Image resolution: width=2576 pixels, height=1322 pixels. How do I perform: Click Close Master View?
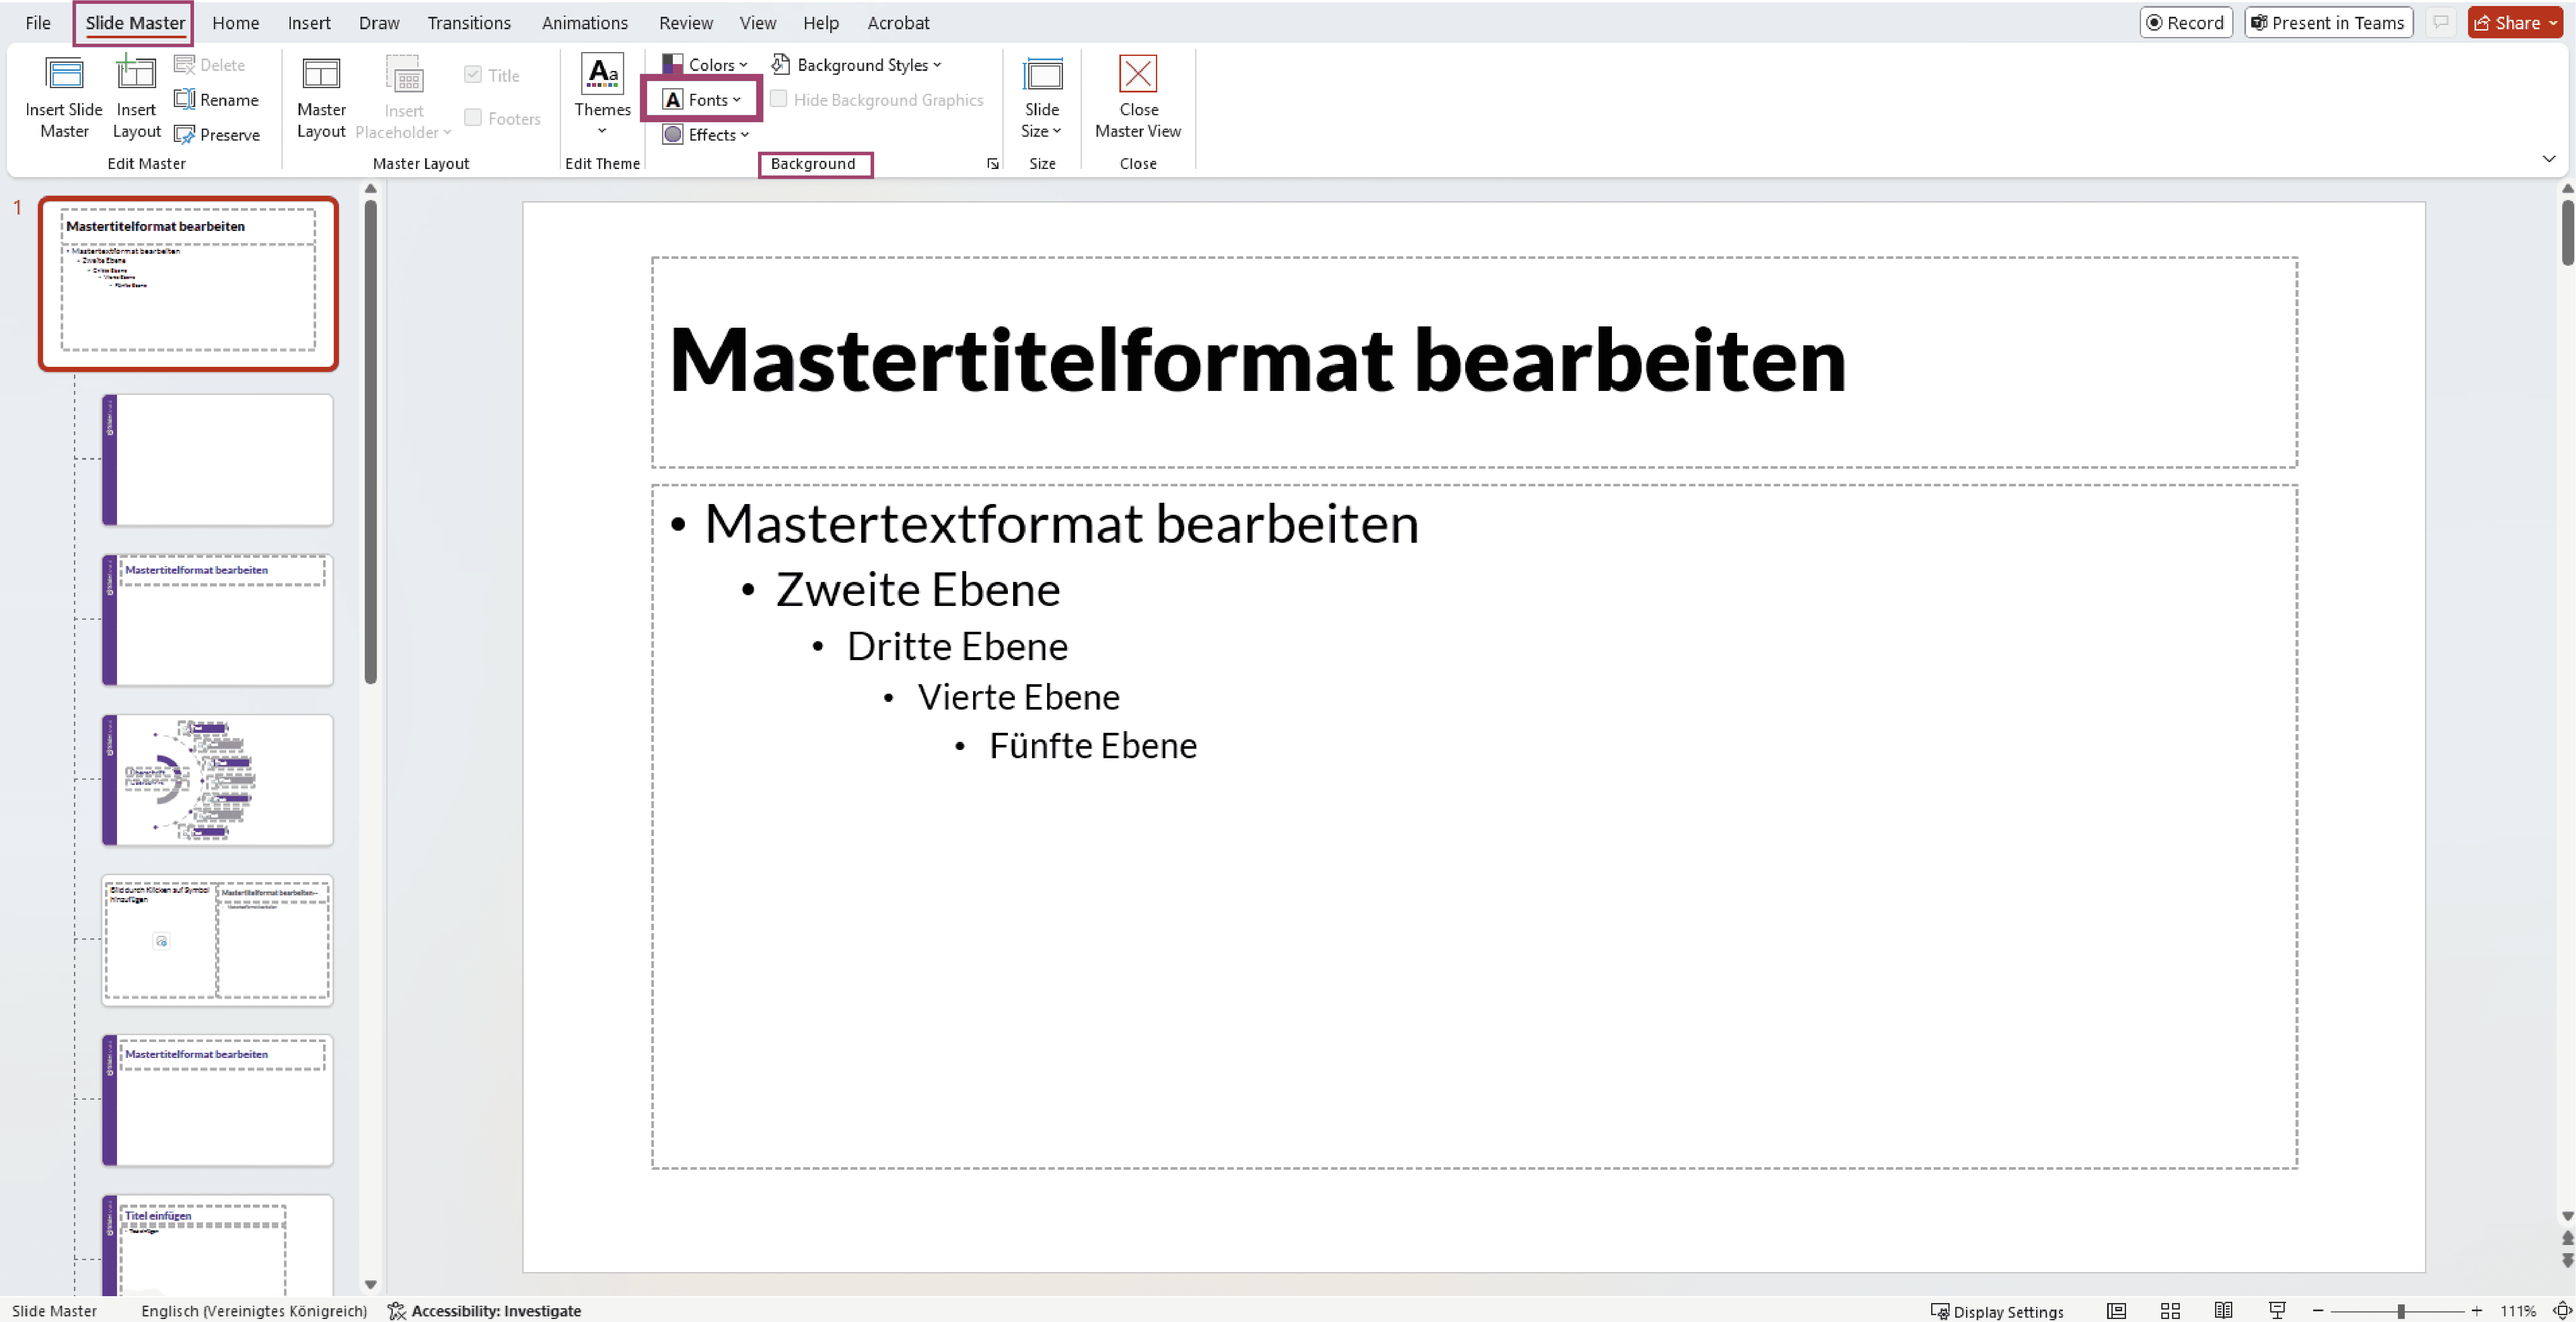pos(1138,97)
